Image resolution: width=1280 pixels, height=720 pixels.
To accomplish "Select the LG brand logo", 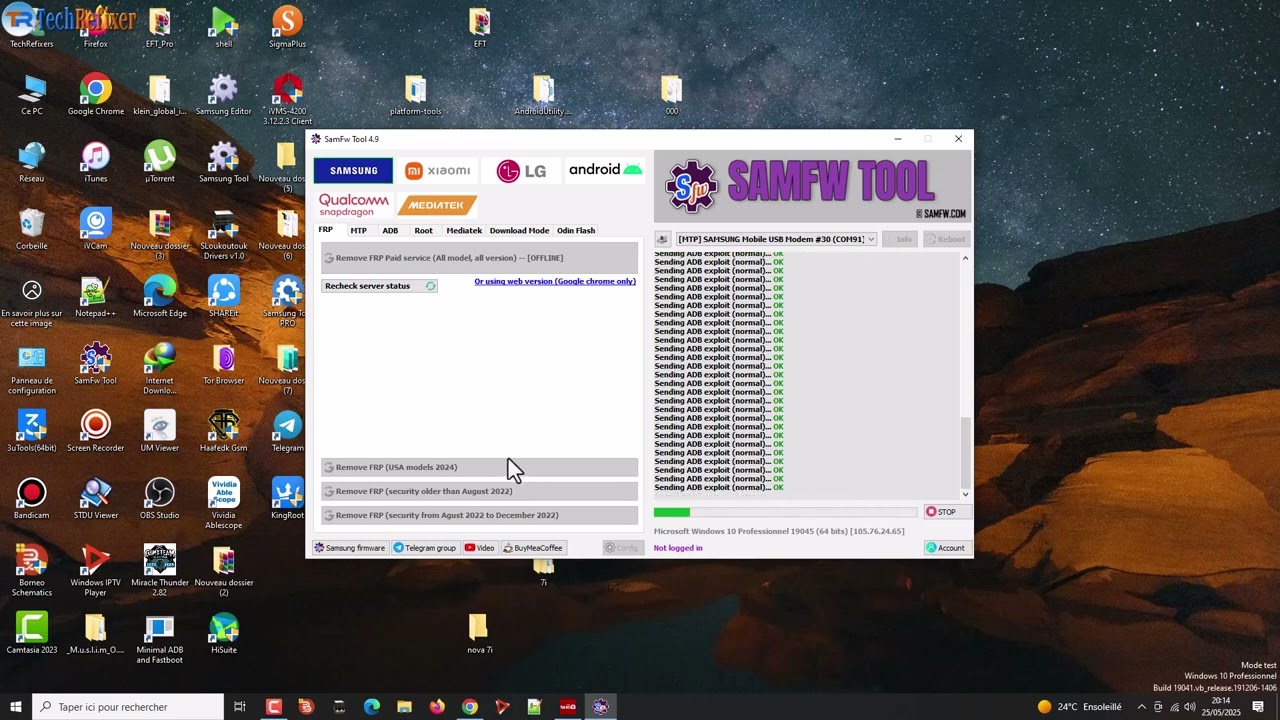I will pos(521,170).
